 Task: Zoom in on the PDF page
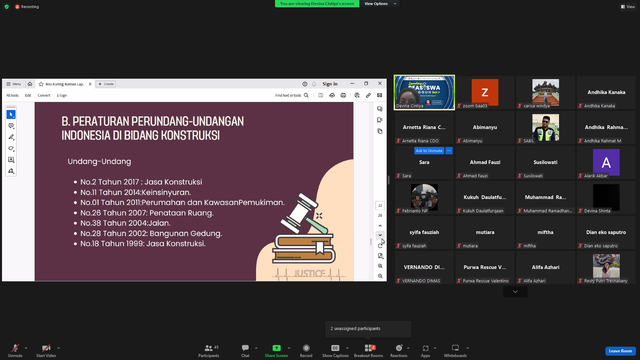(x=380, y=266)
